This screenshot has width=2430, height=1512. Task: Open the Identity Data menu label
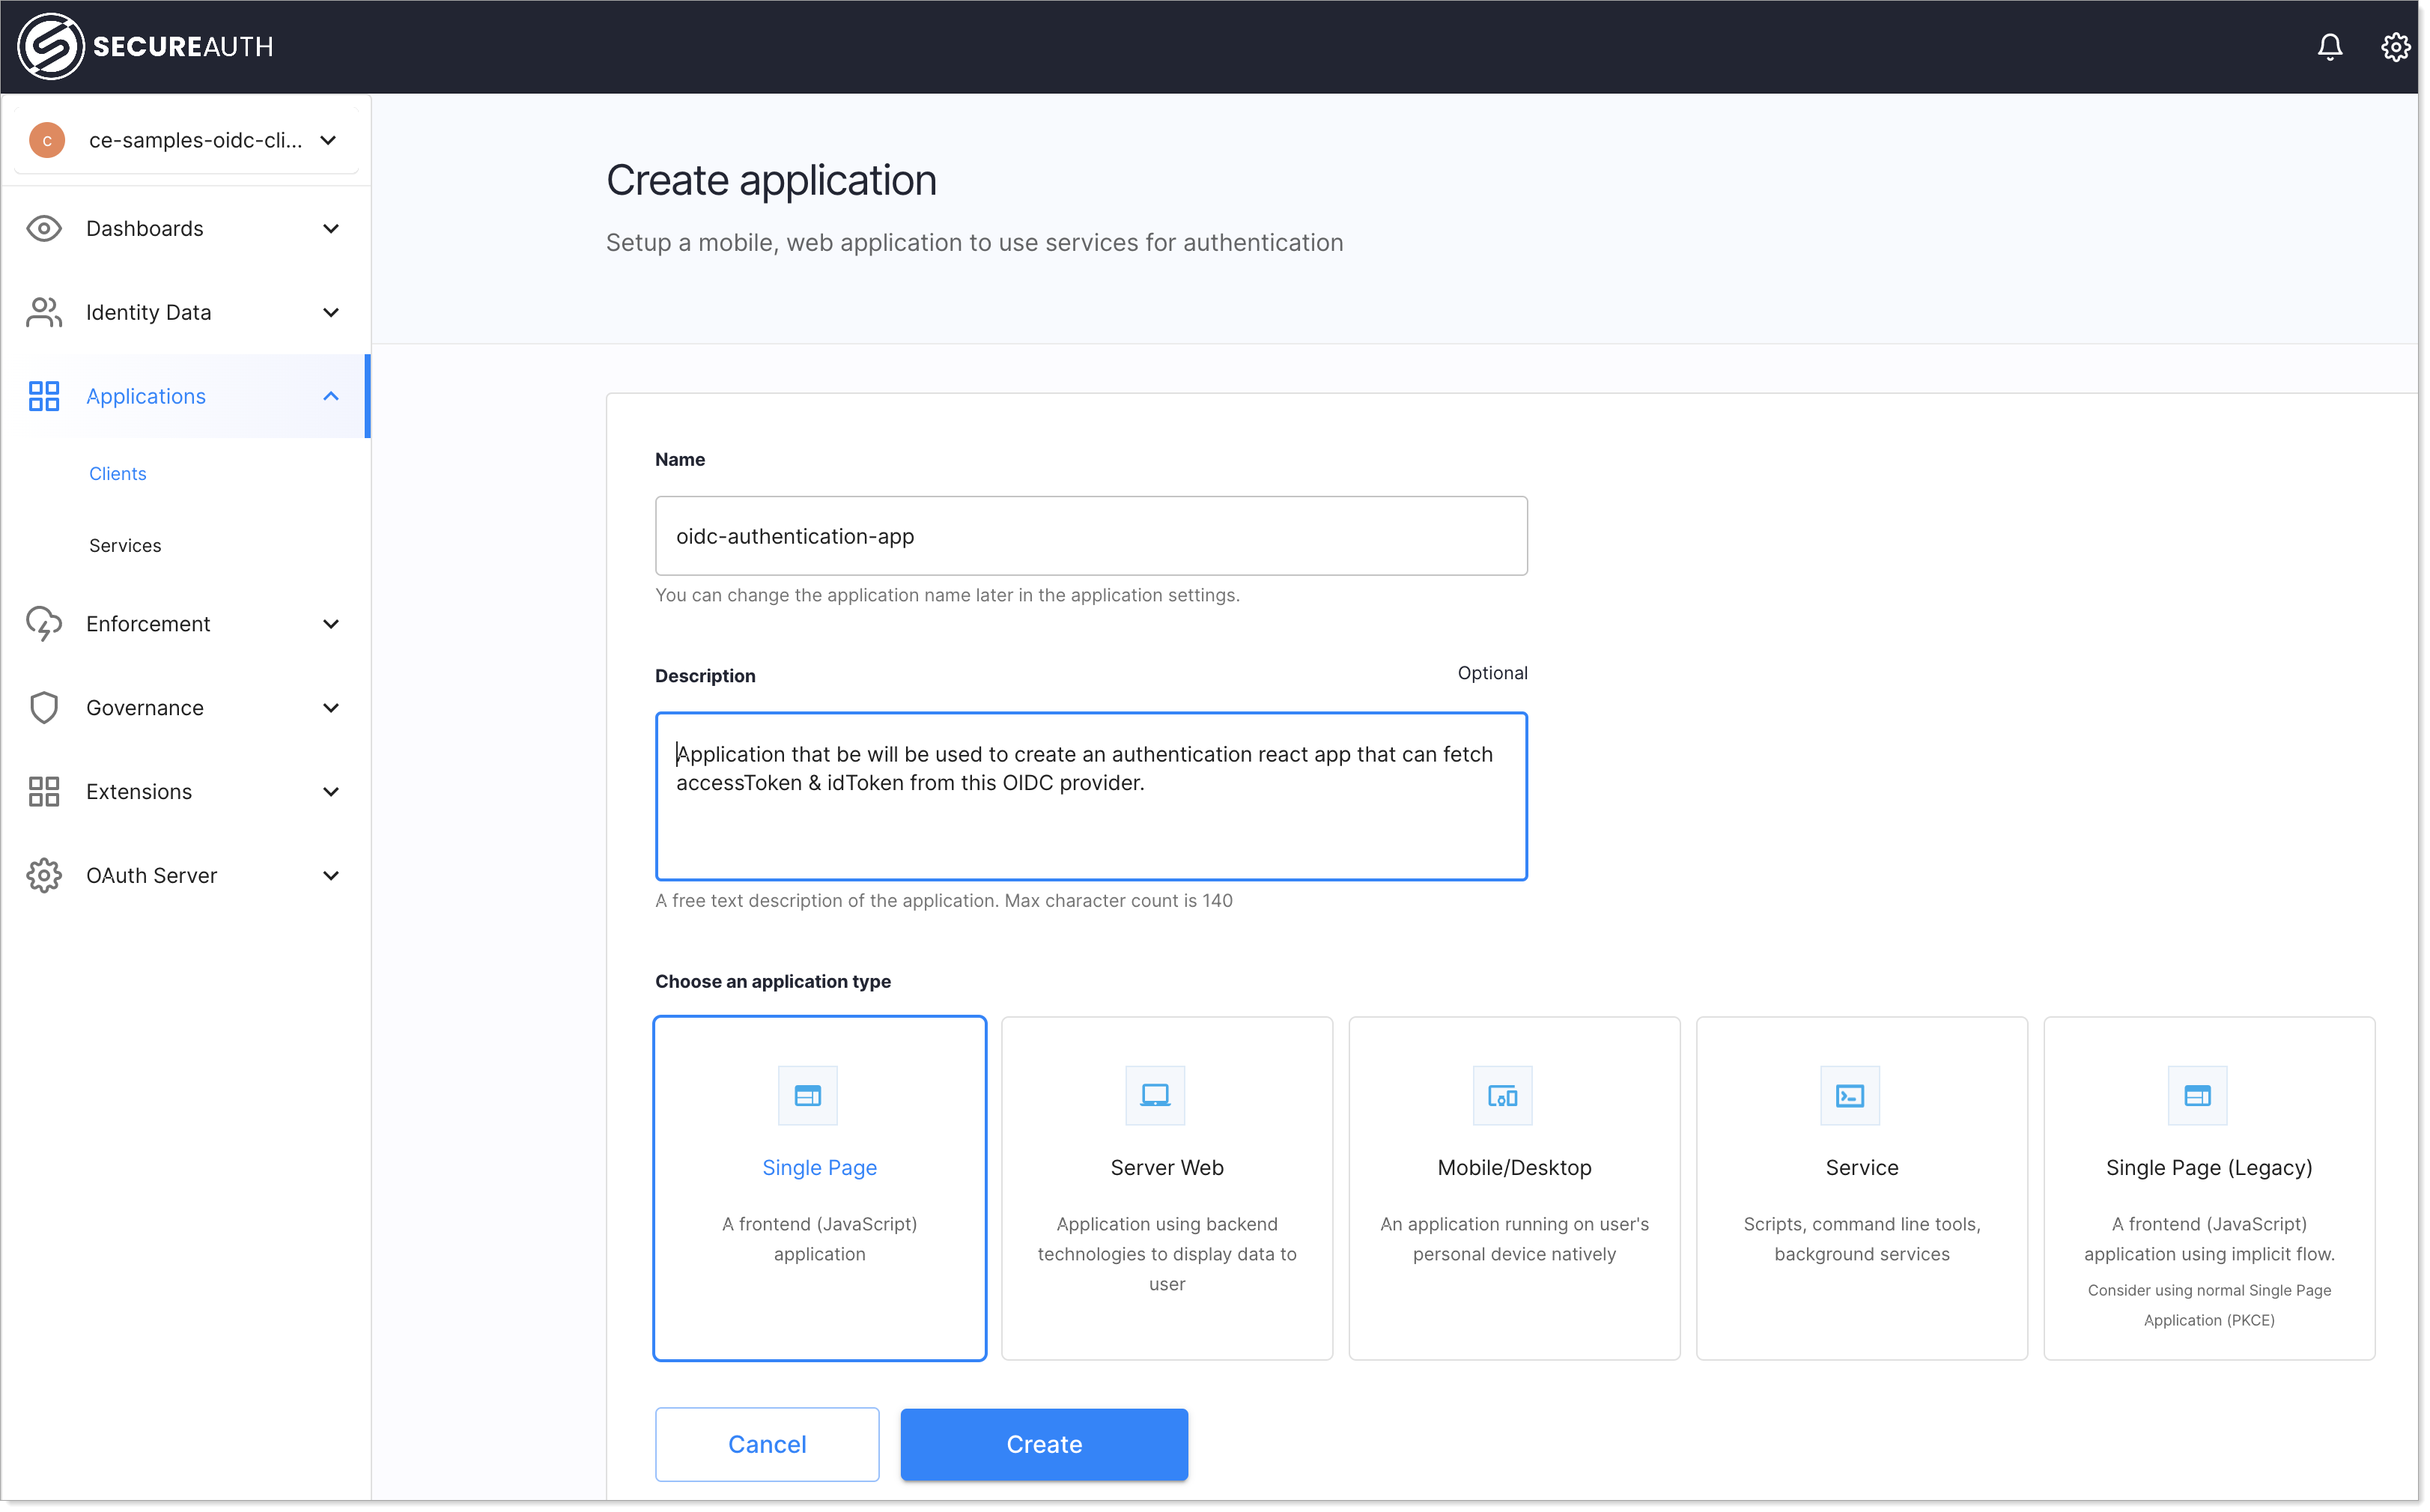pos(149,313)
